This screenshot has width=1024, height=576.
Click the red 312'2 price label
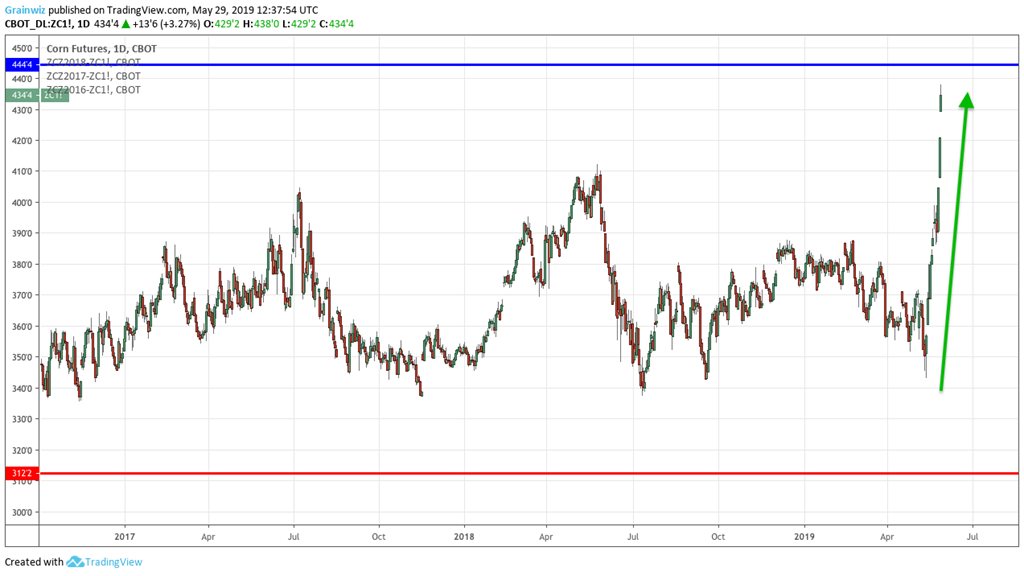coord(20,473)
